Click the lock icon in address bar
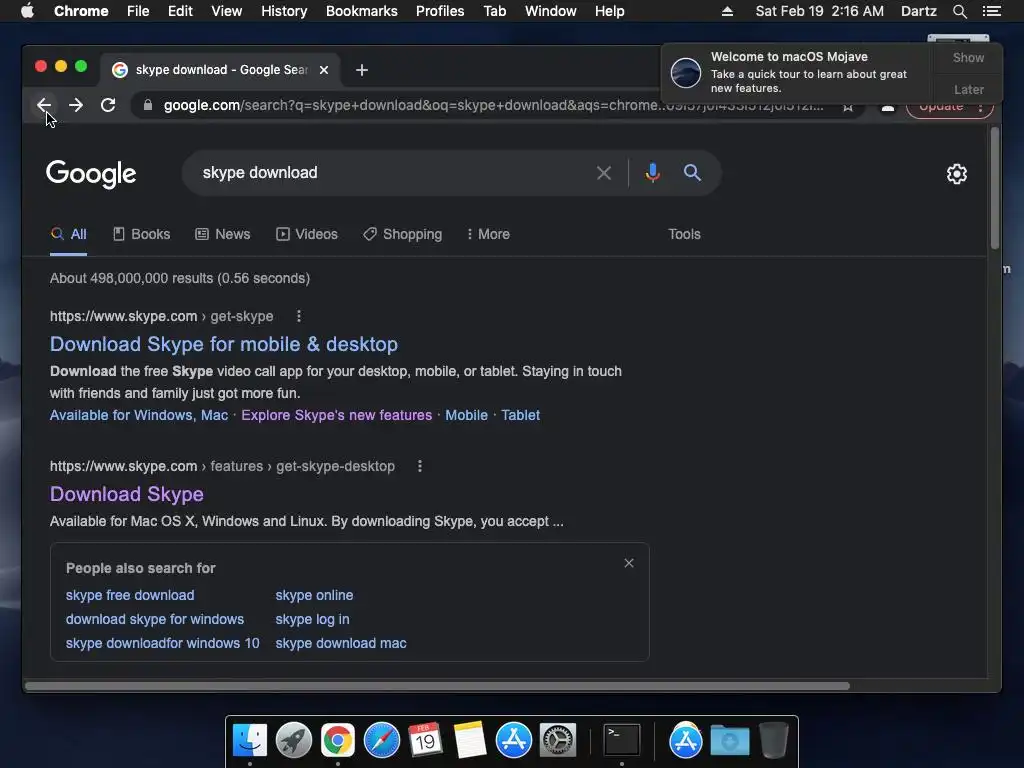The width and height of the screenshot is (1024, 768). click(148, 105)
